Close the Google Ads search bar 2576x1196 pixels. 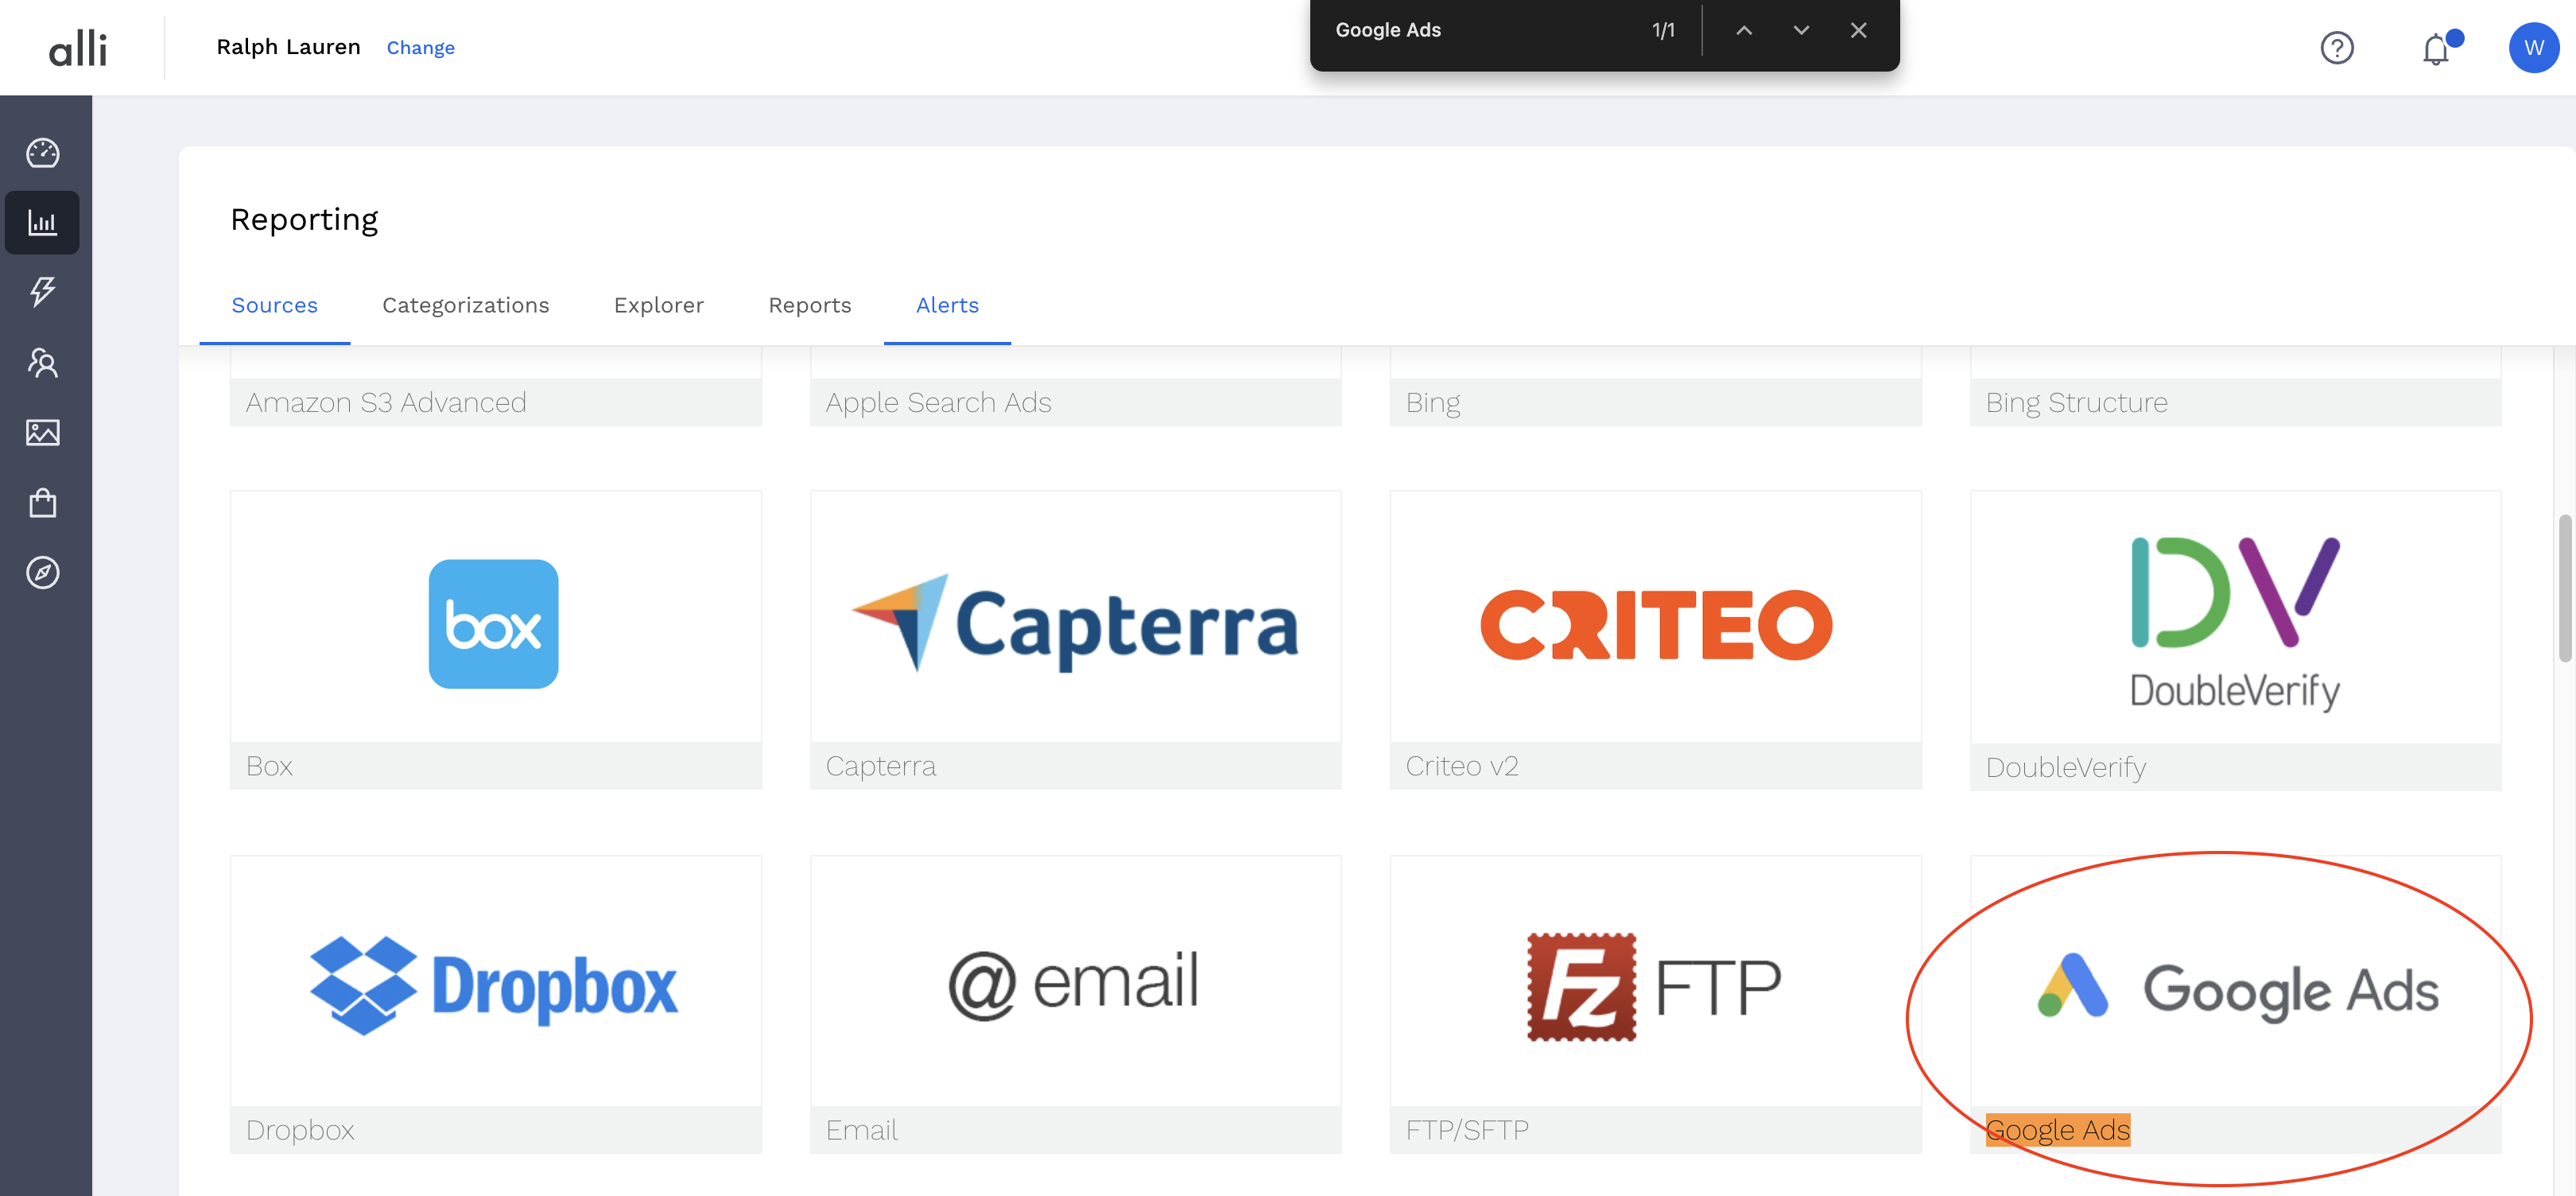click(1858, 30)
